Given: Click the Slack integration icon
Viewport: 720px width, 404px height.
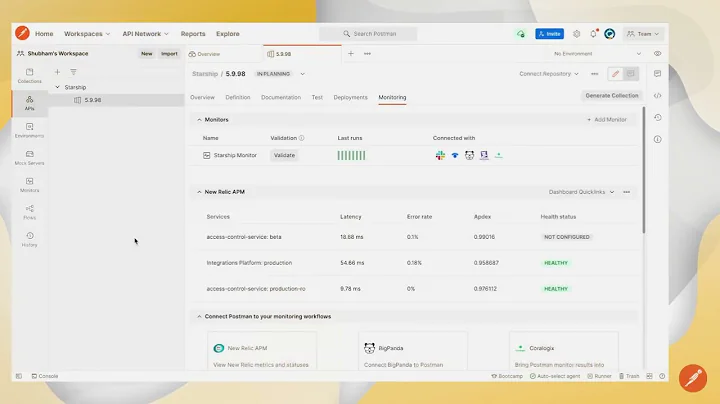Looking at the screenshot, I should coord(440,156).
